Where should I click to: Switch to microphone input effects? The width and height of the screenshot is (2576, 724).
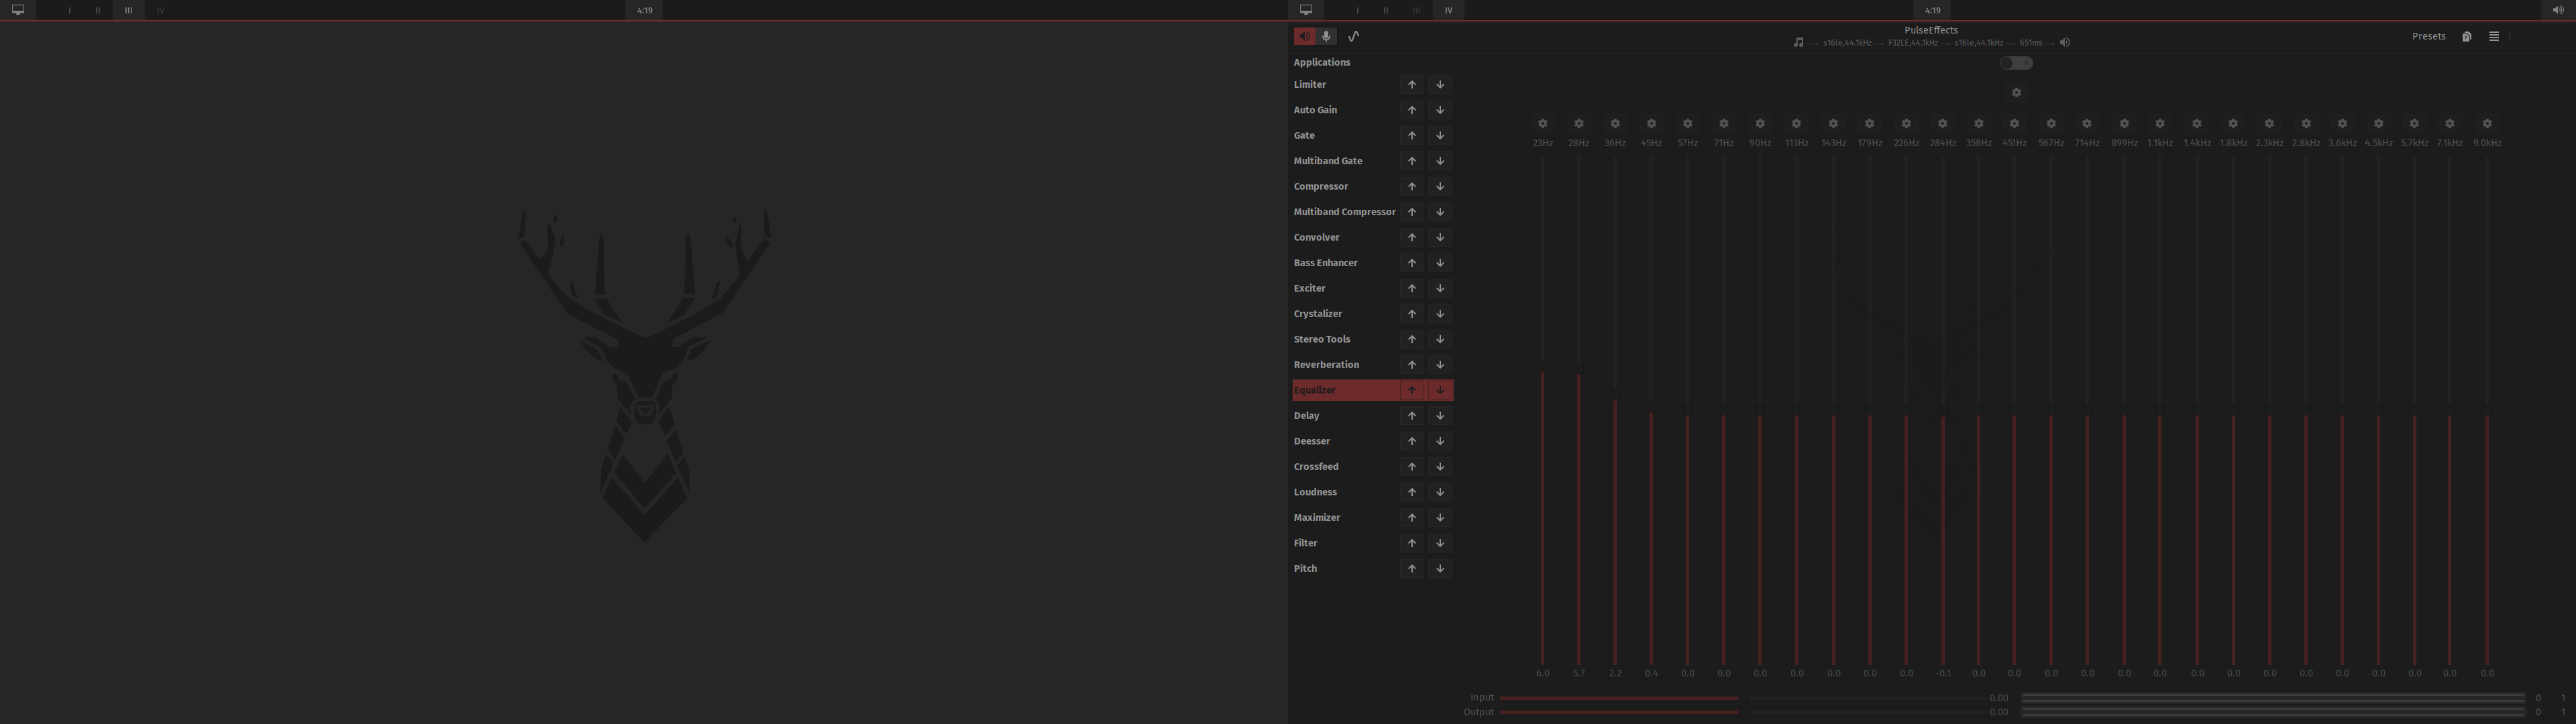1326,36
